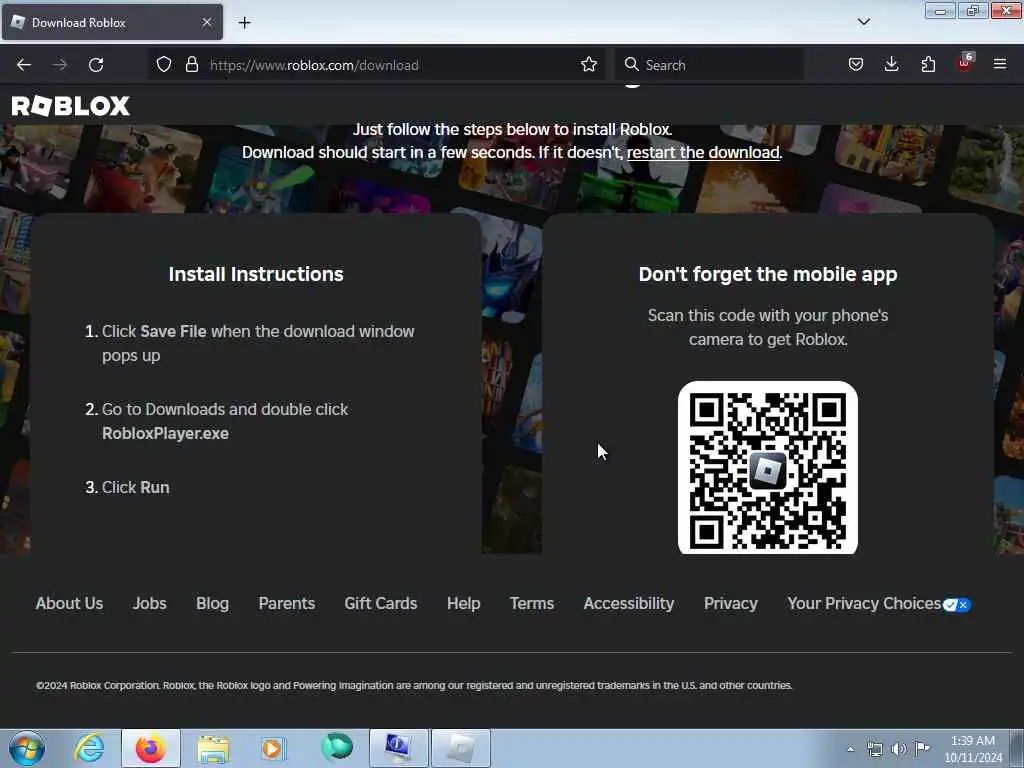Open the tracking protection shield icon
This screenshot has height=768, width=1024.
164,64
